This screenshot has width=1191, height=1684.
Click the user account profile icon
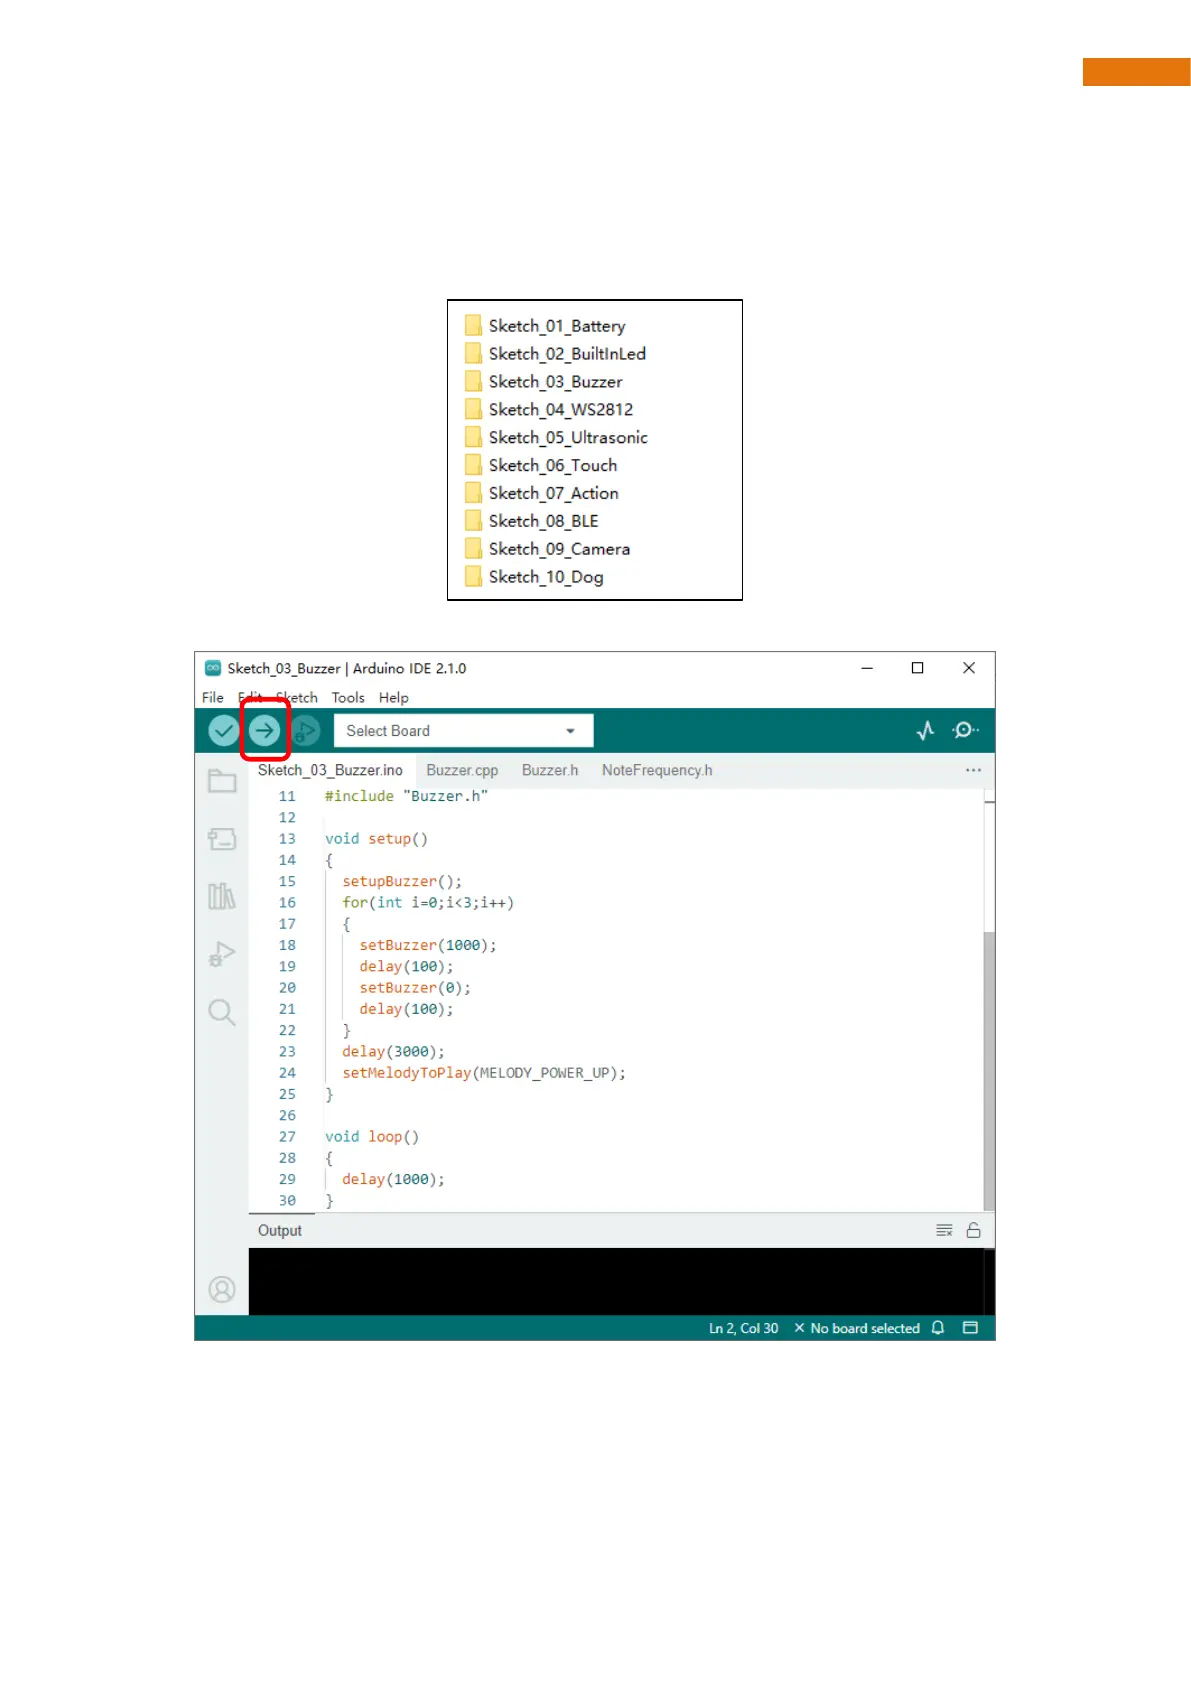[222, 1289]
